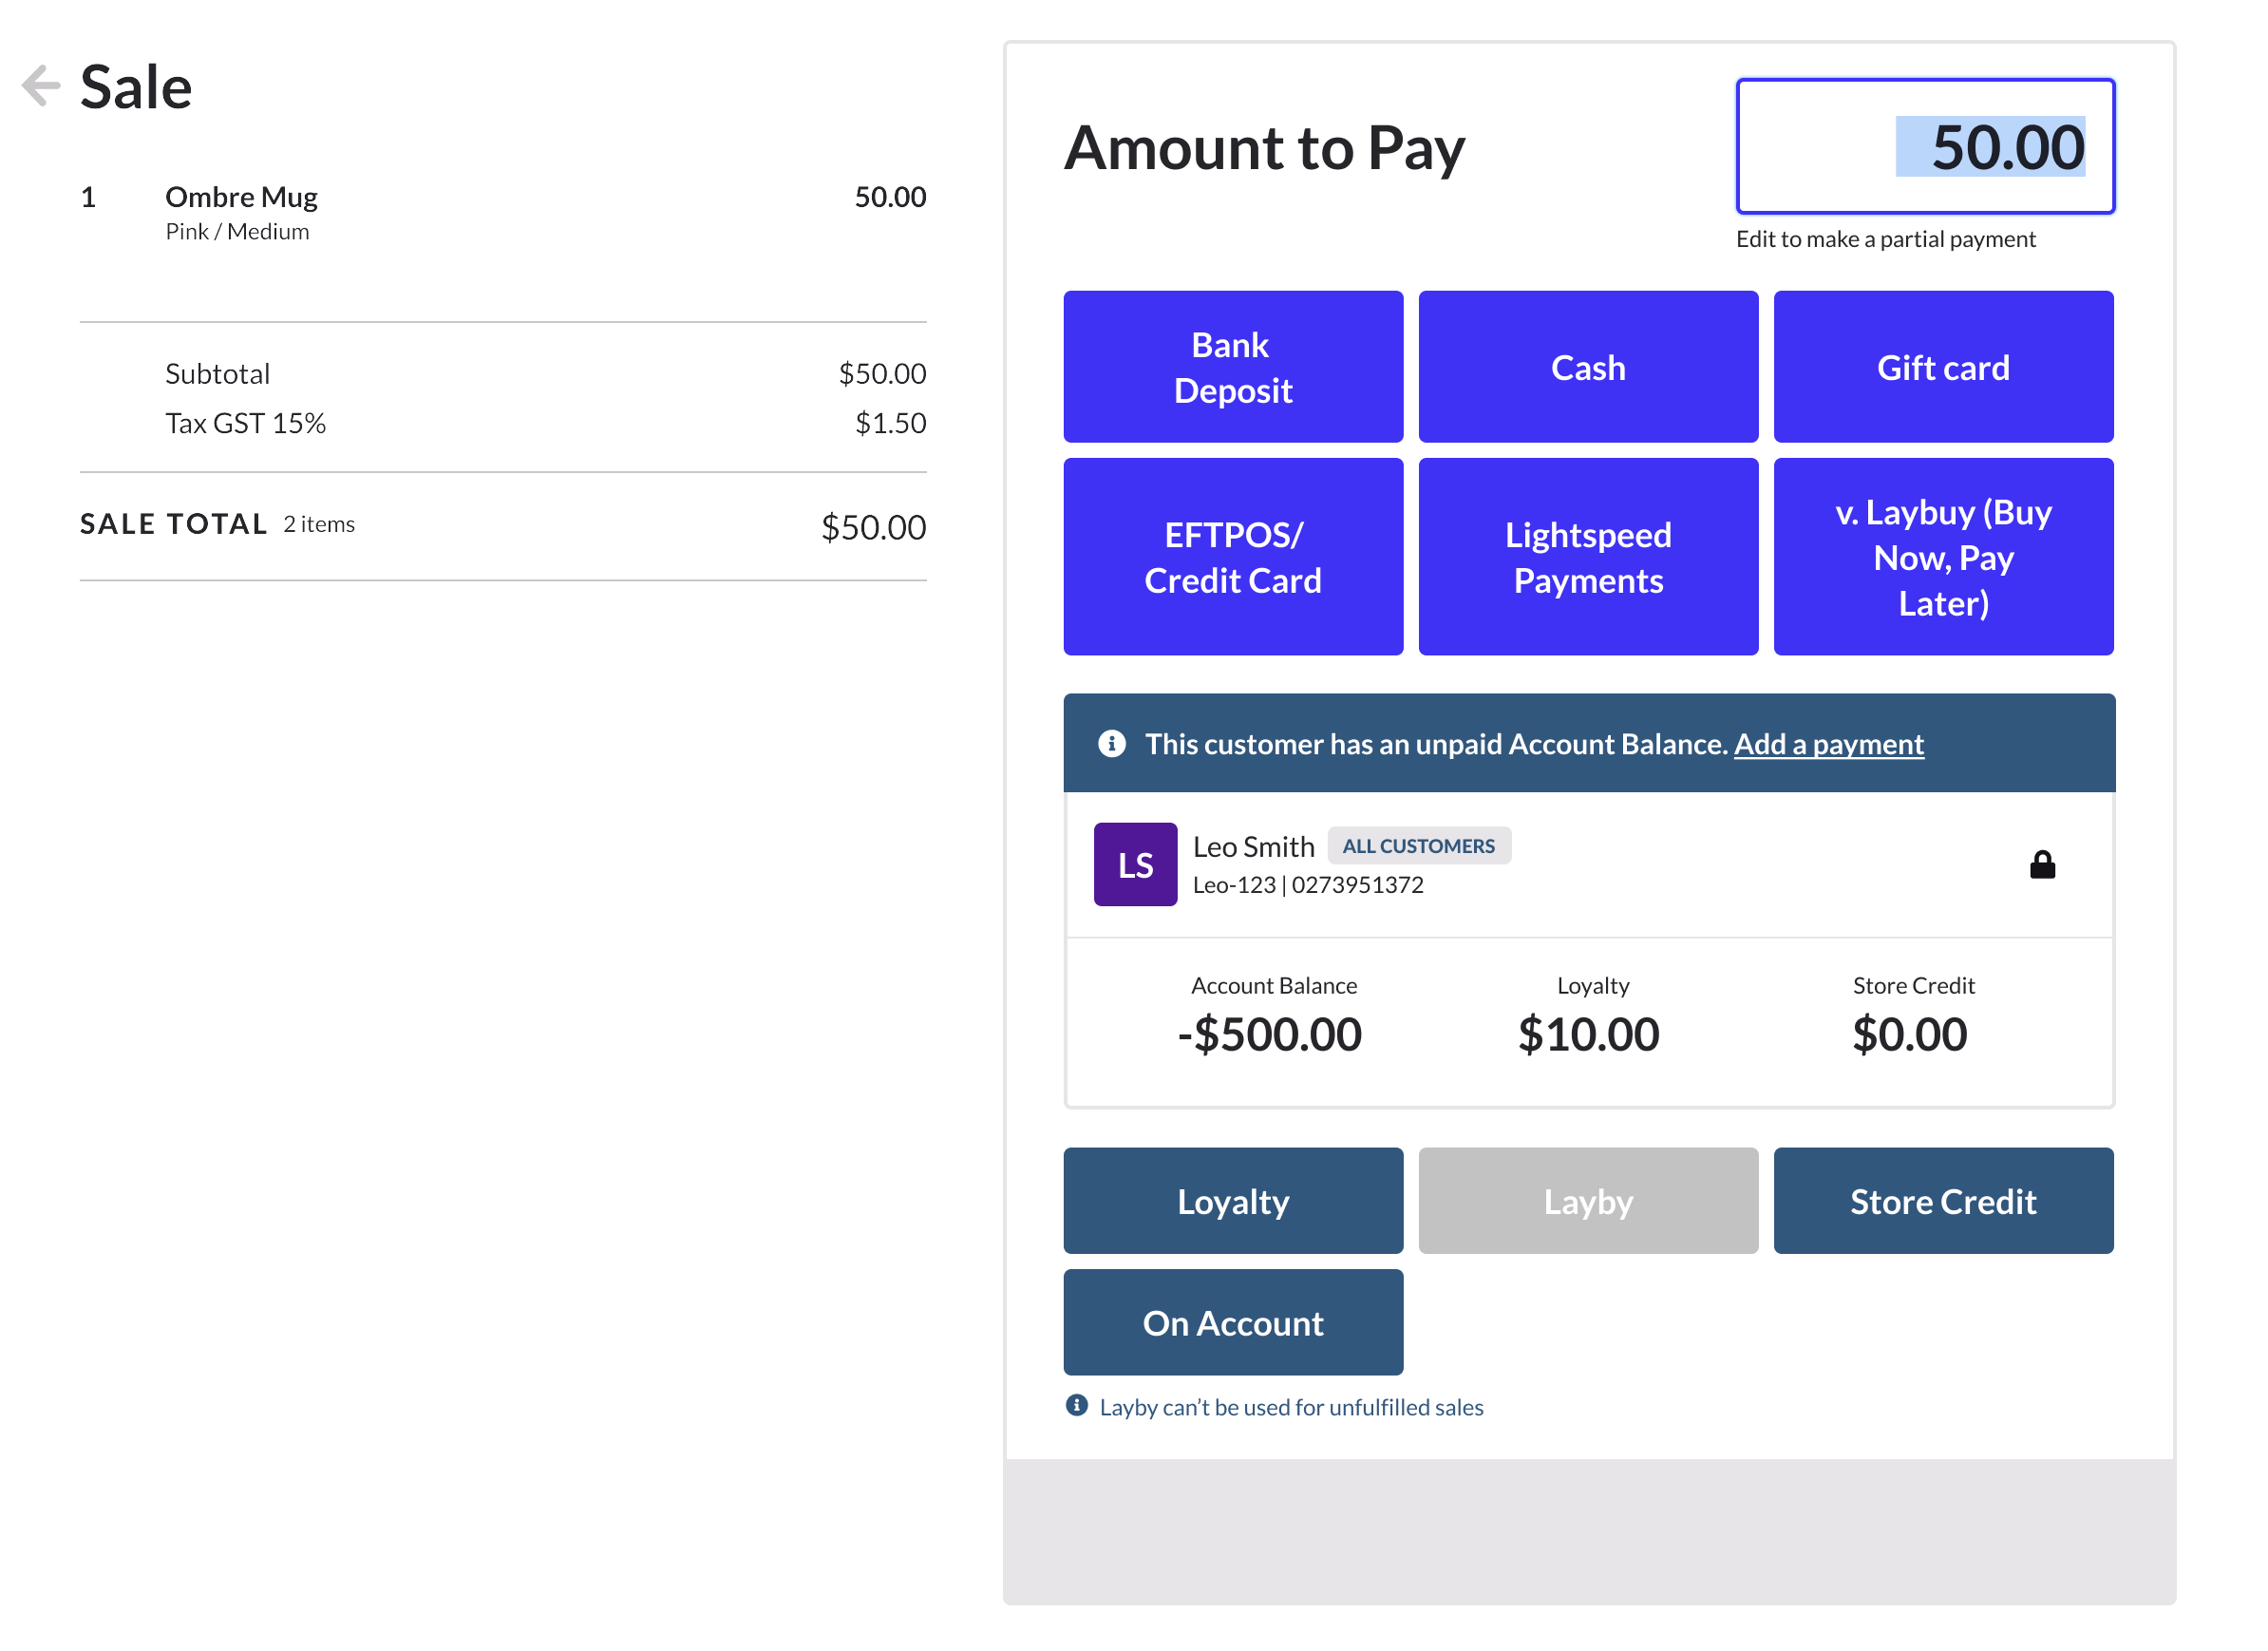Click the disabled Layby option
The width and height of the screenshot is (2268, 1651).
(1587, 1201)
